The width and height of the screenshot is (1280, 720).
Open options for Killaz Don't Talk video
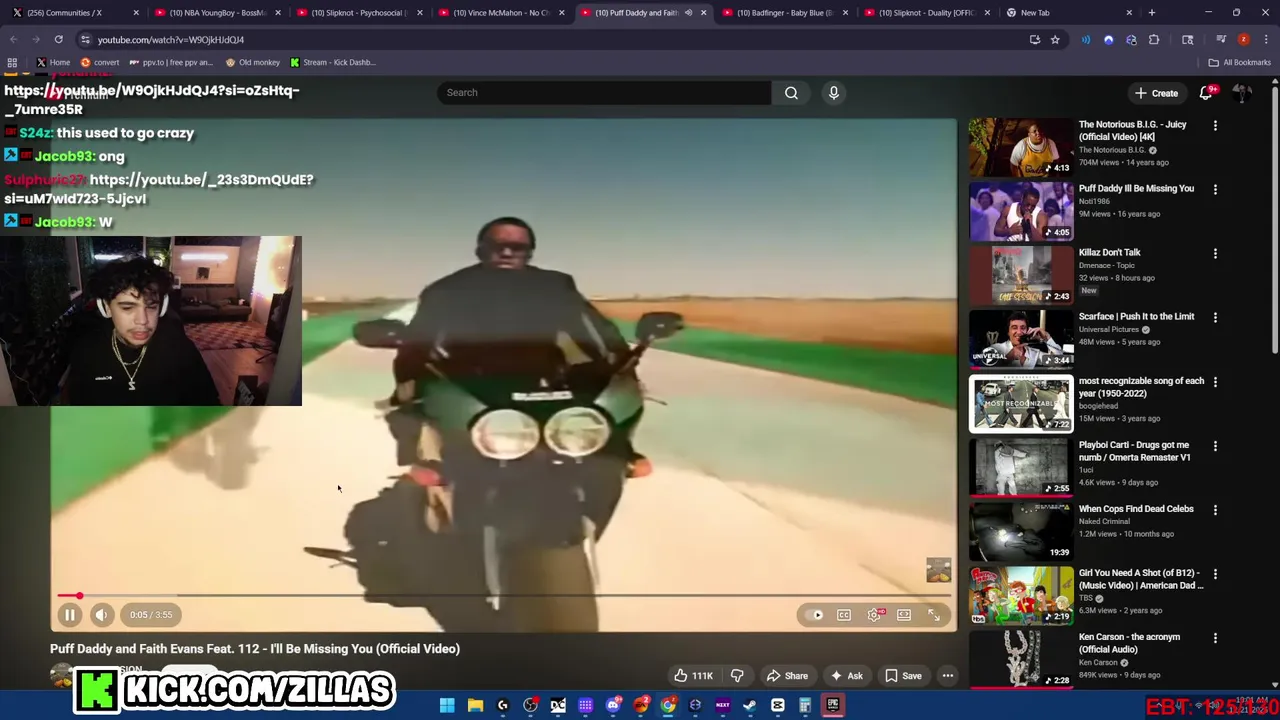(x=1215, y=254)
